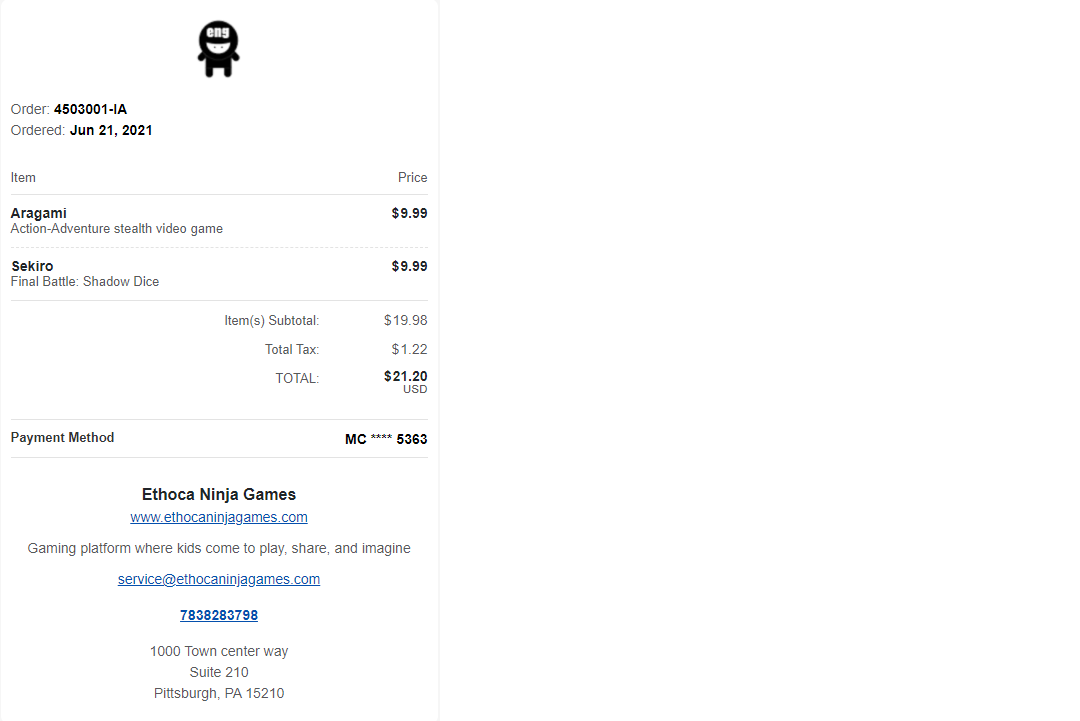Click the Pittsburgh, PA 15210 address line
This screenshot has height=721, width=1080.
(x=219, y=693)
